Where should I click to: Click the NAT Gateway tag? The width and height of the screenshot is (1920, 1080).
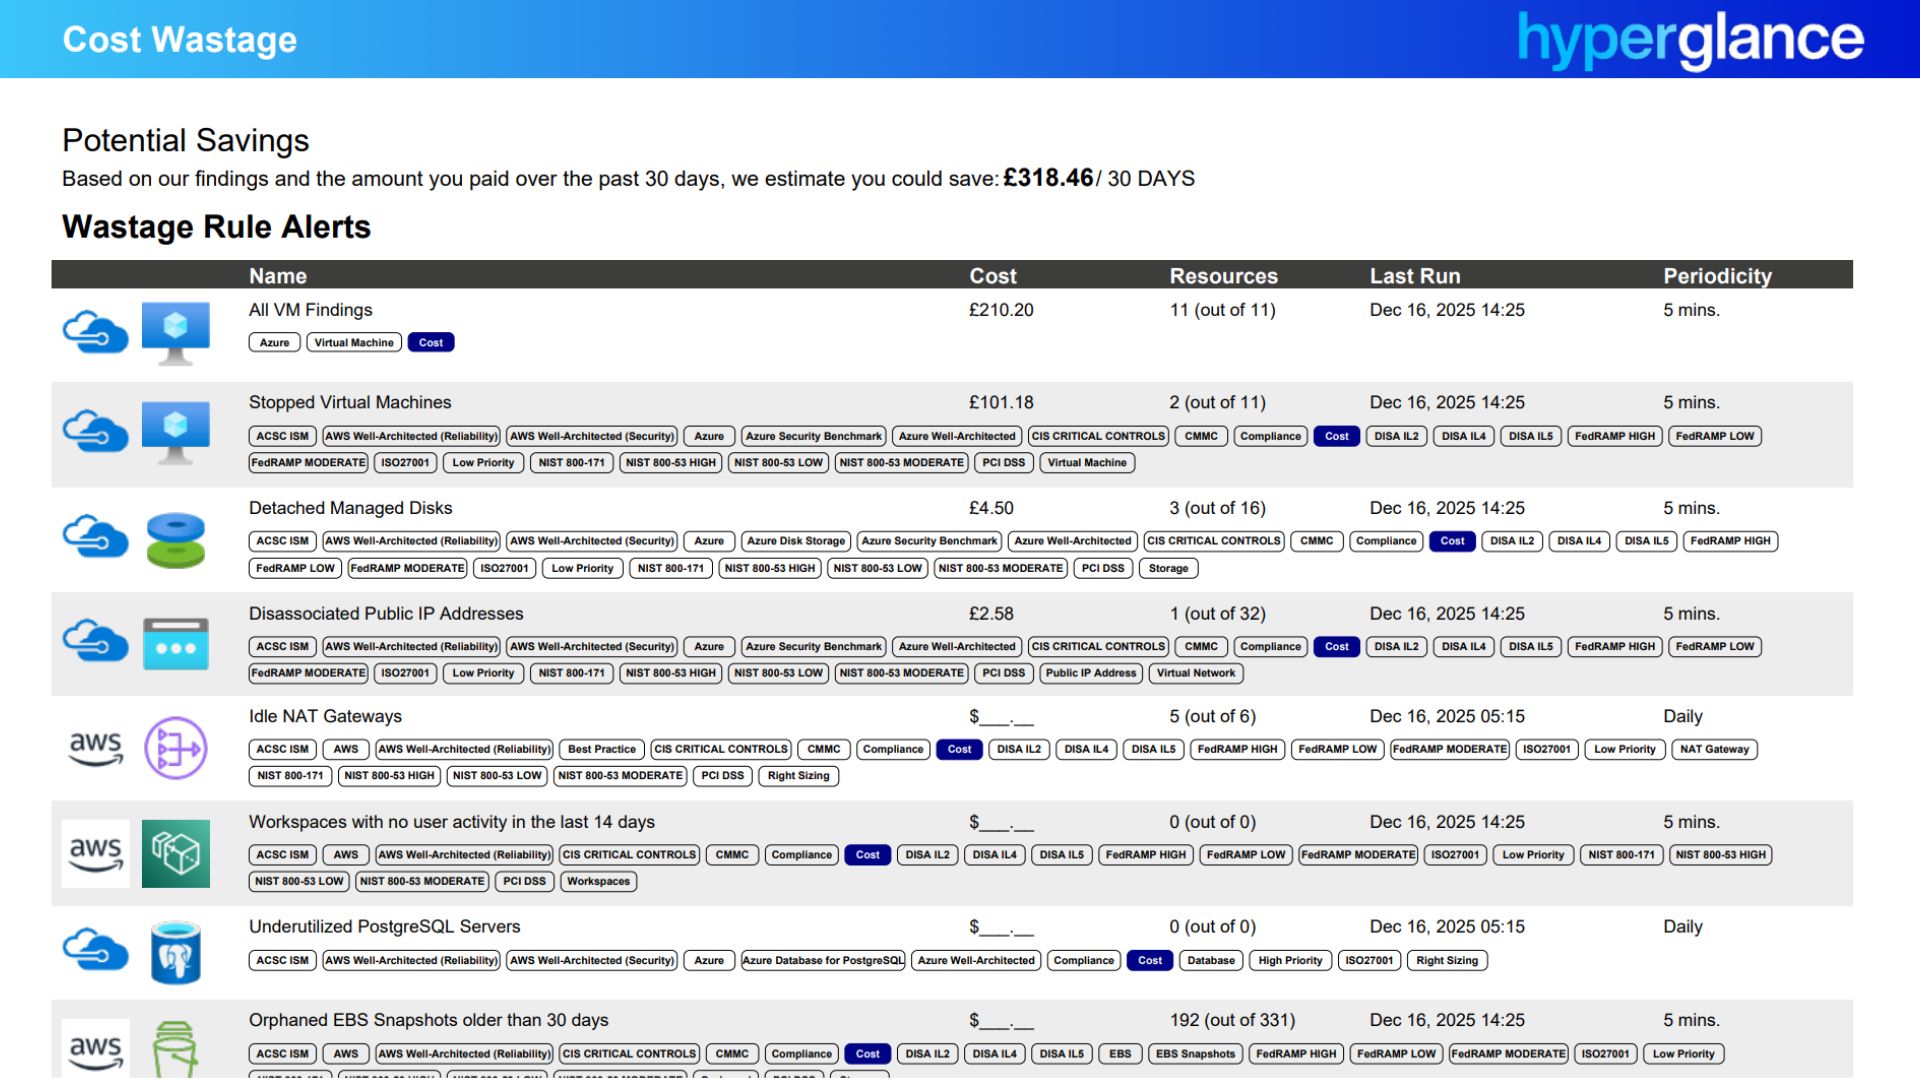point(1713,749)
